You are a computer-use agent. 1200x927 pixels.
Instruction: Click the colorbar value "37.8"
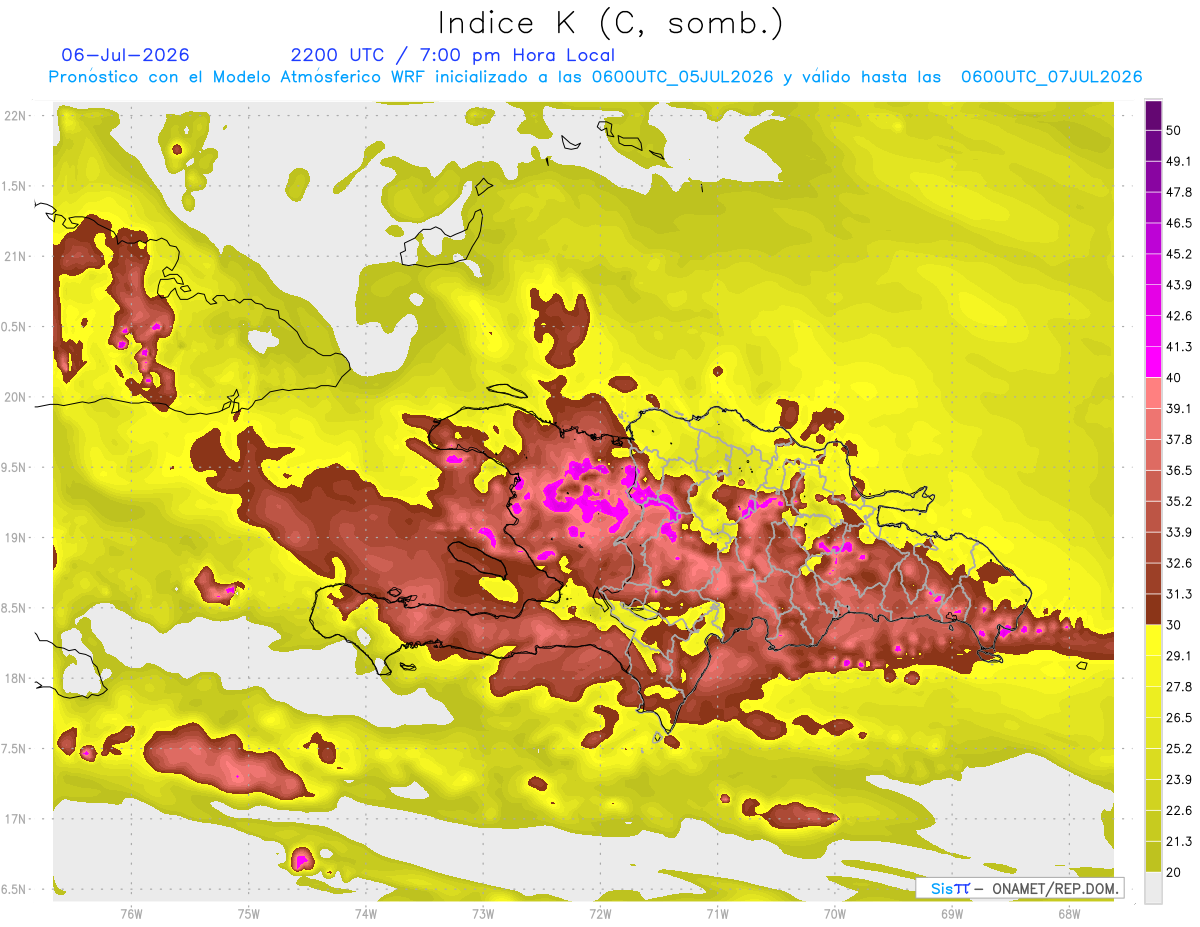1180,439
